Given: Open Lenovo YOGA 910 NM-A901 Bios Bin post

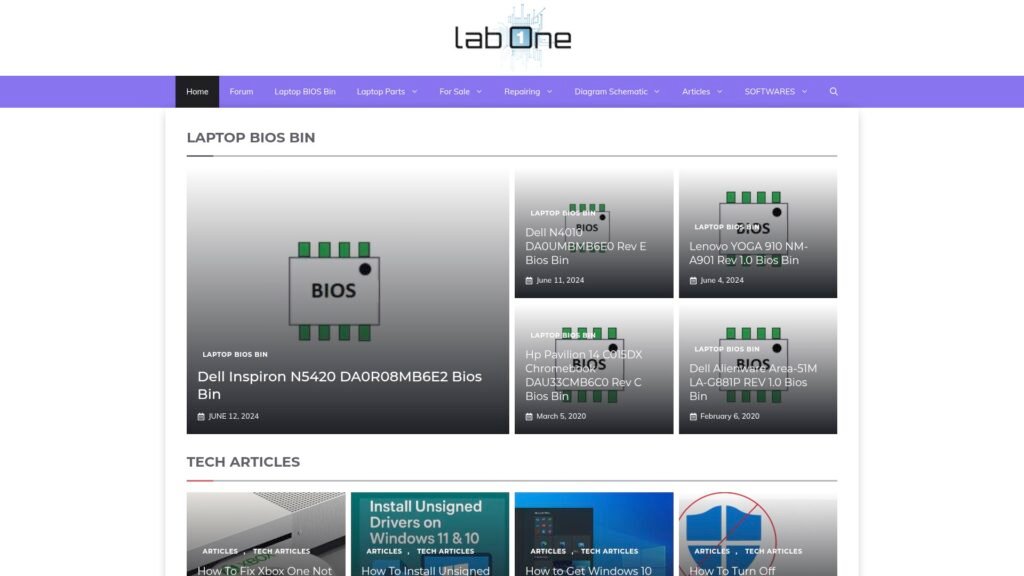Looking at the screenshot, I should coord(748,253).
